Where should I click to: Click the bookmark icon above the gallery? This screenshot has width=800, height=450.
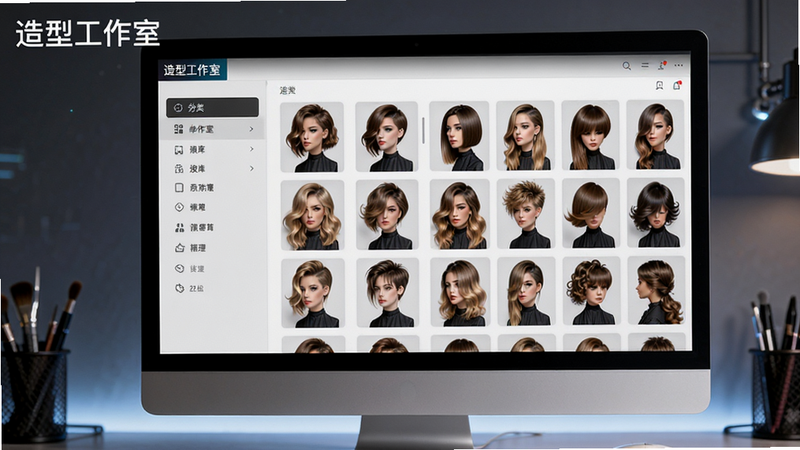click(659, 86)
